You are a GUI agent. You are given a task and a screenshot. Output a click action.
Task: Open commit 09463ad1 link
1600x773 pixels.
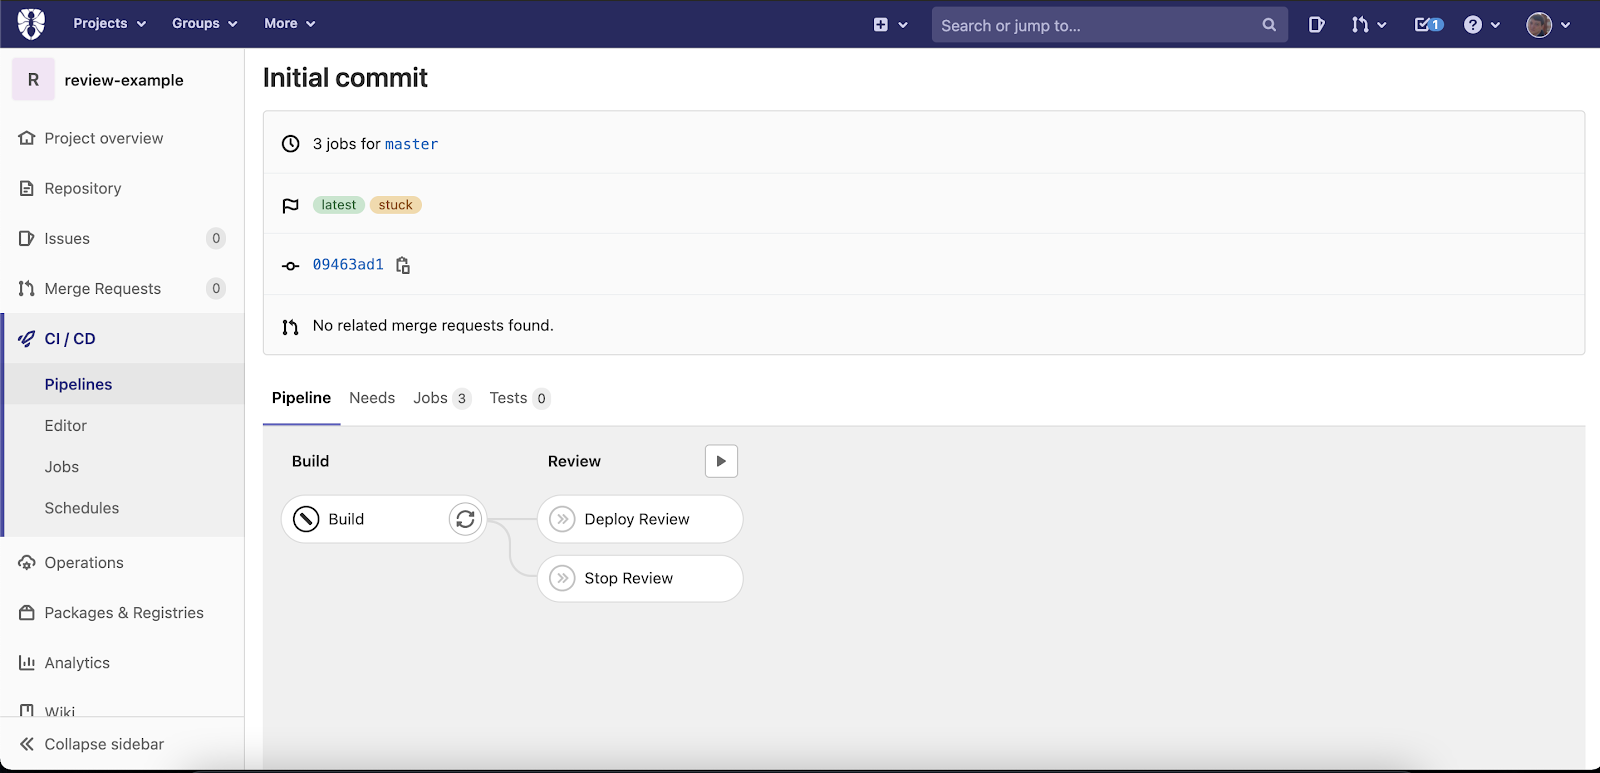pyautogui.click(x=348, y=265)
